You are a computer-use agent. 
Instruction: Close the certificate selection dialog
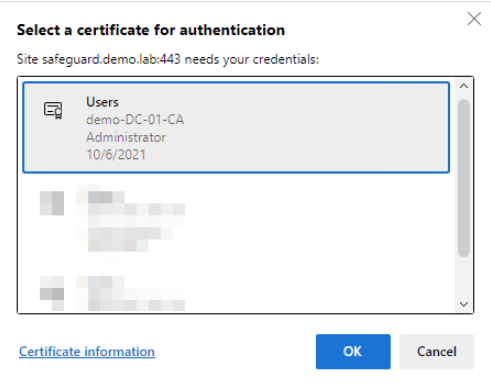(x=474, y=19)
